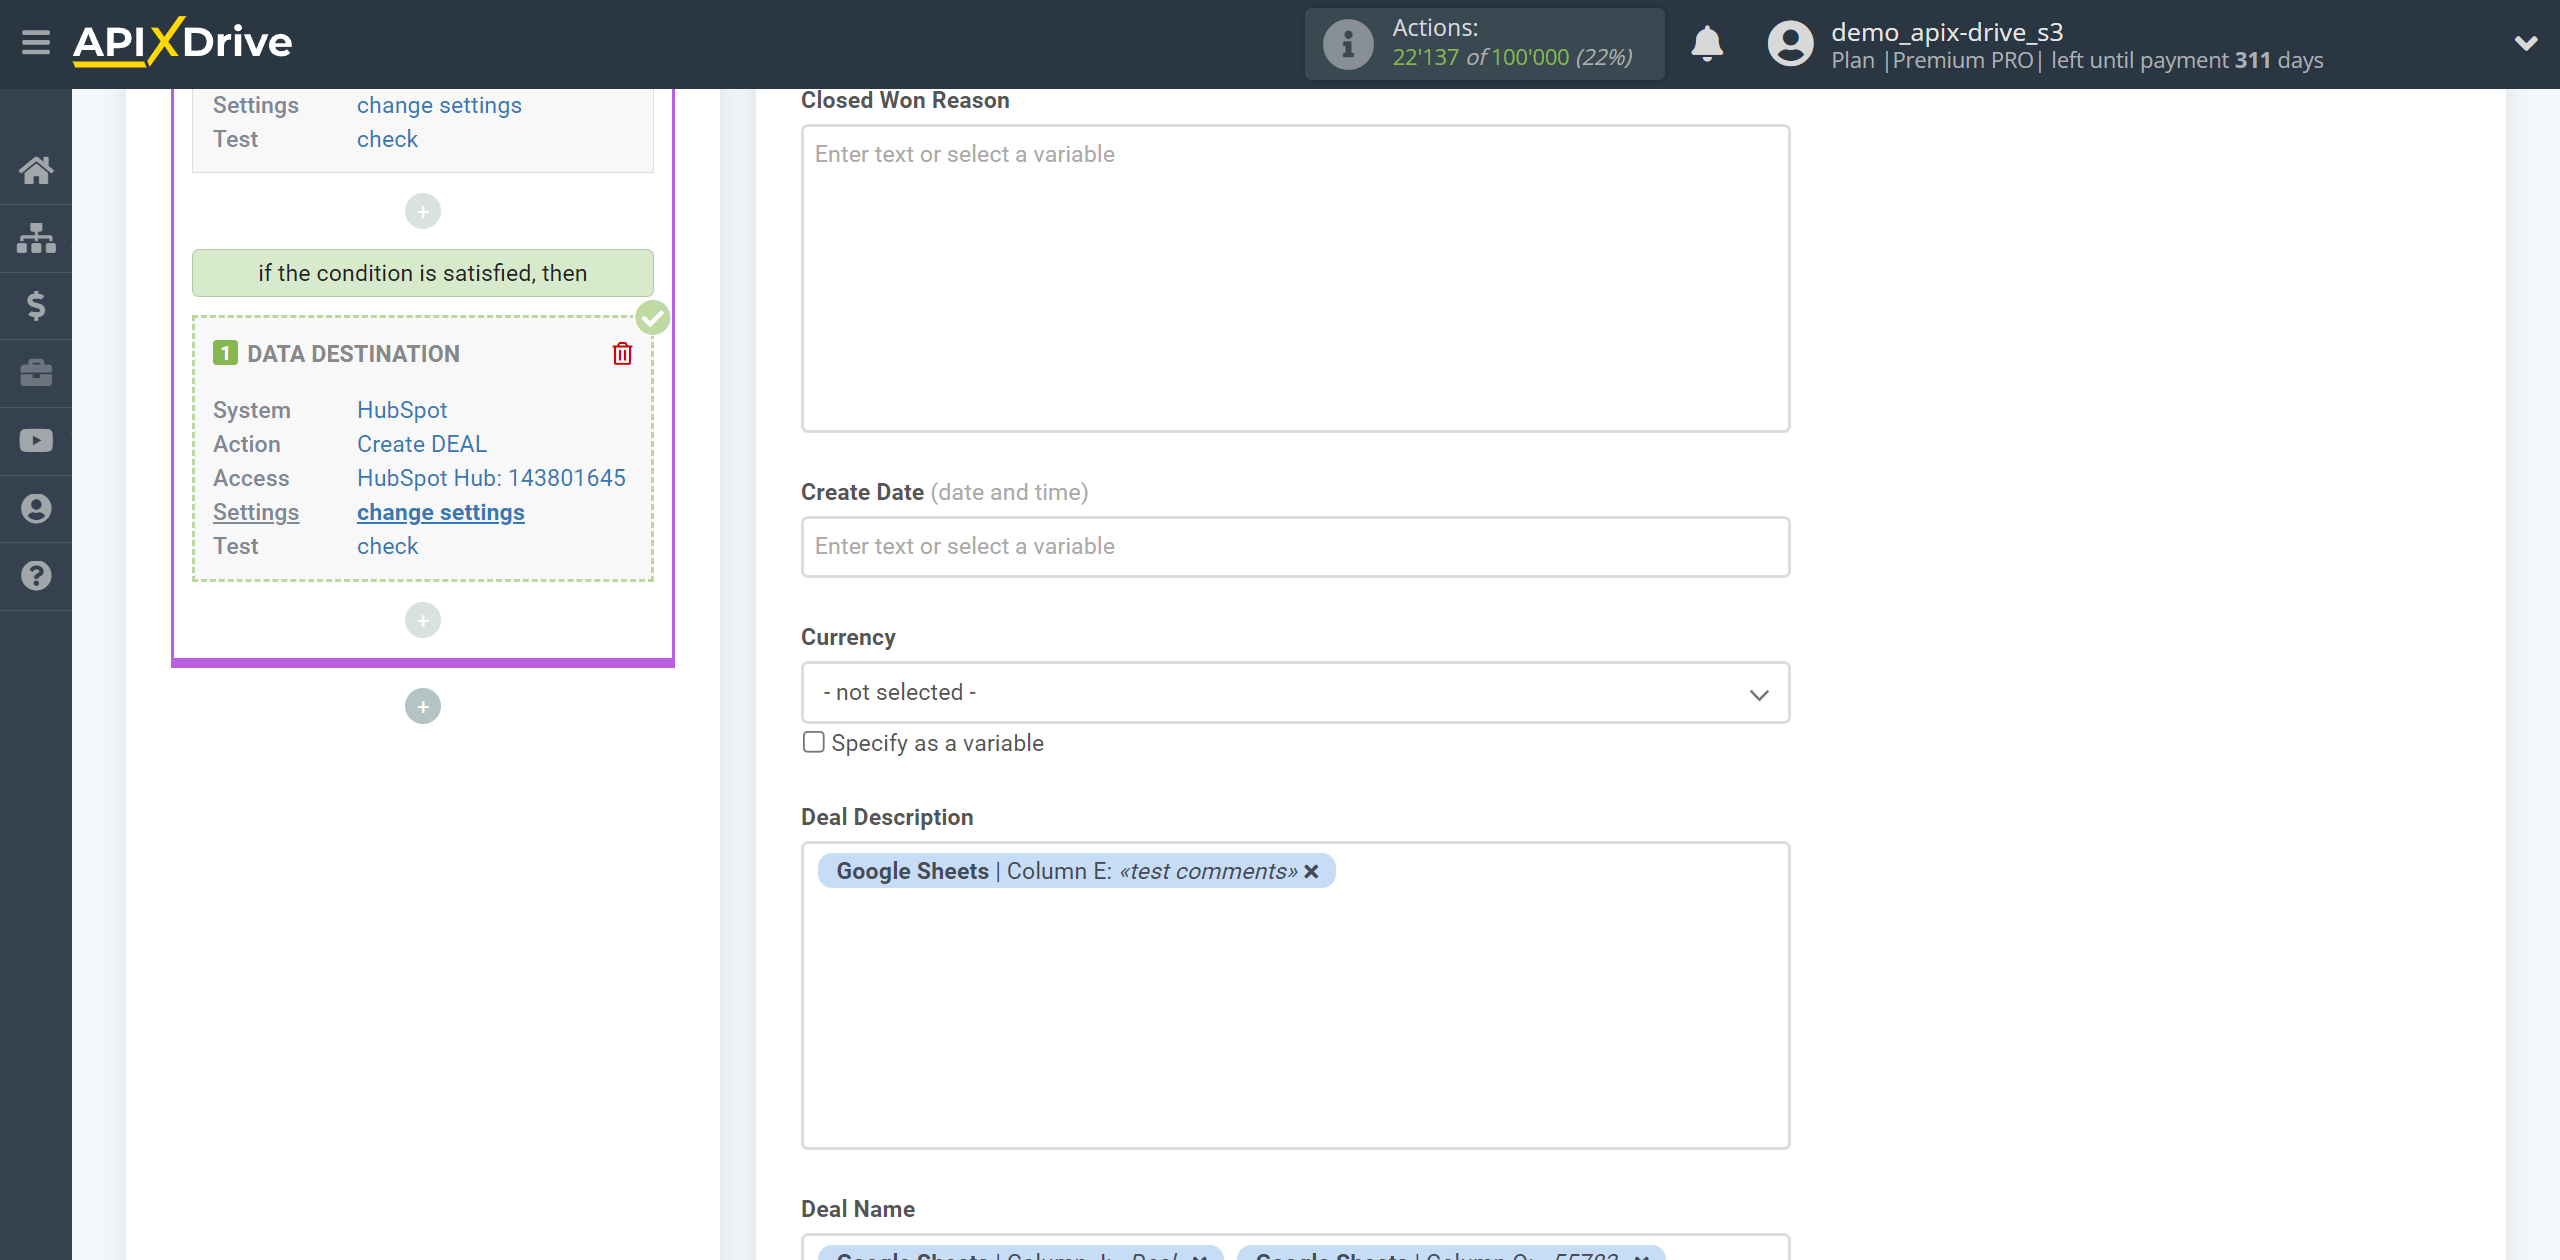Image resolution: width=2560 pixels, height=1260 pixels.
Task: Click the Settings label in HubSpot block
Action: pyautogui.click(x=256, y=512)
